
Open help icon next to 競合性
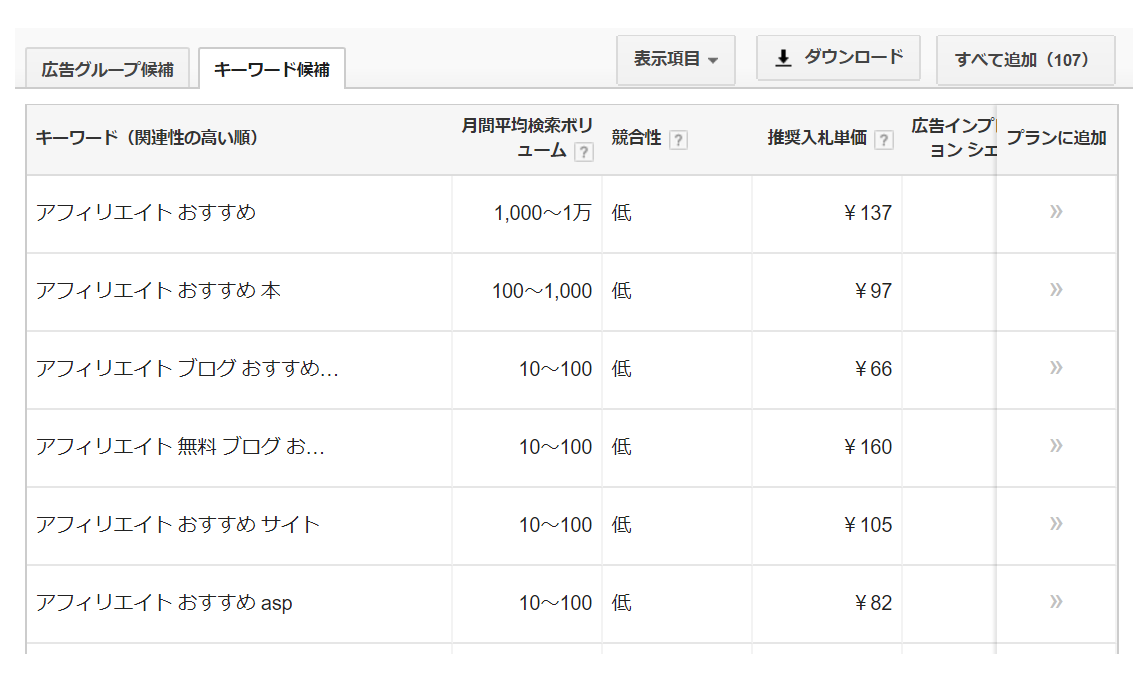coord(678,139)
